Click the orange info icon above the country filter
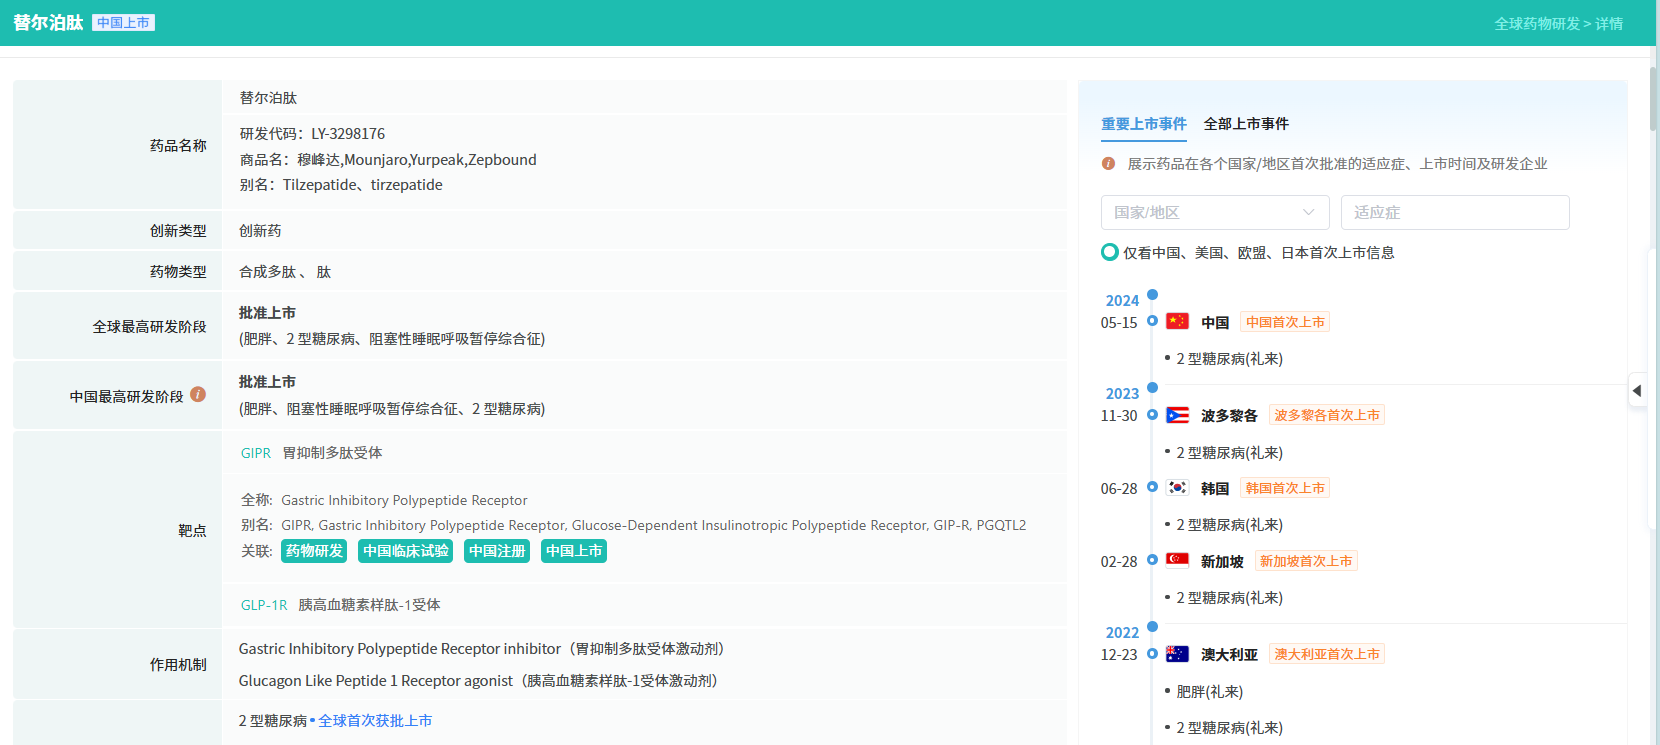The image size is (1660, 745). pos(1108,163)
